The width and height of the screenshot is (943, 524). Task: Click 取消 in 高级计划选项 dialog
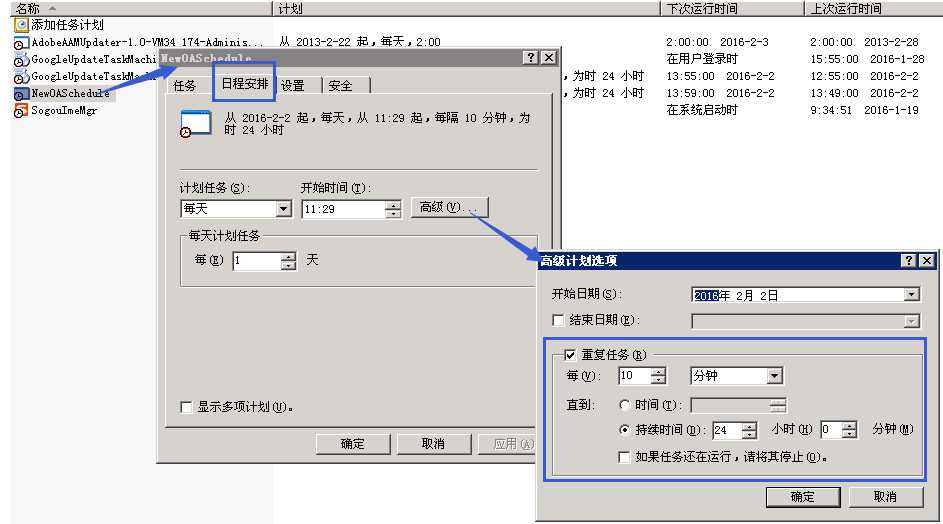(885, 497)
